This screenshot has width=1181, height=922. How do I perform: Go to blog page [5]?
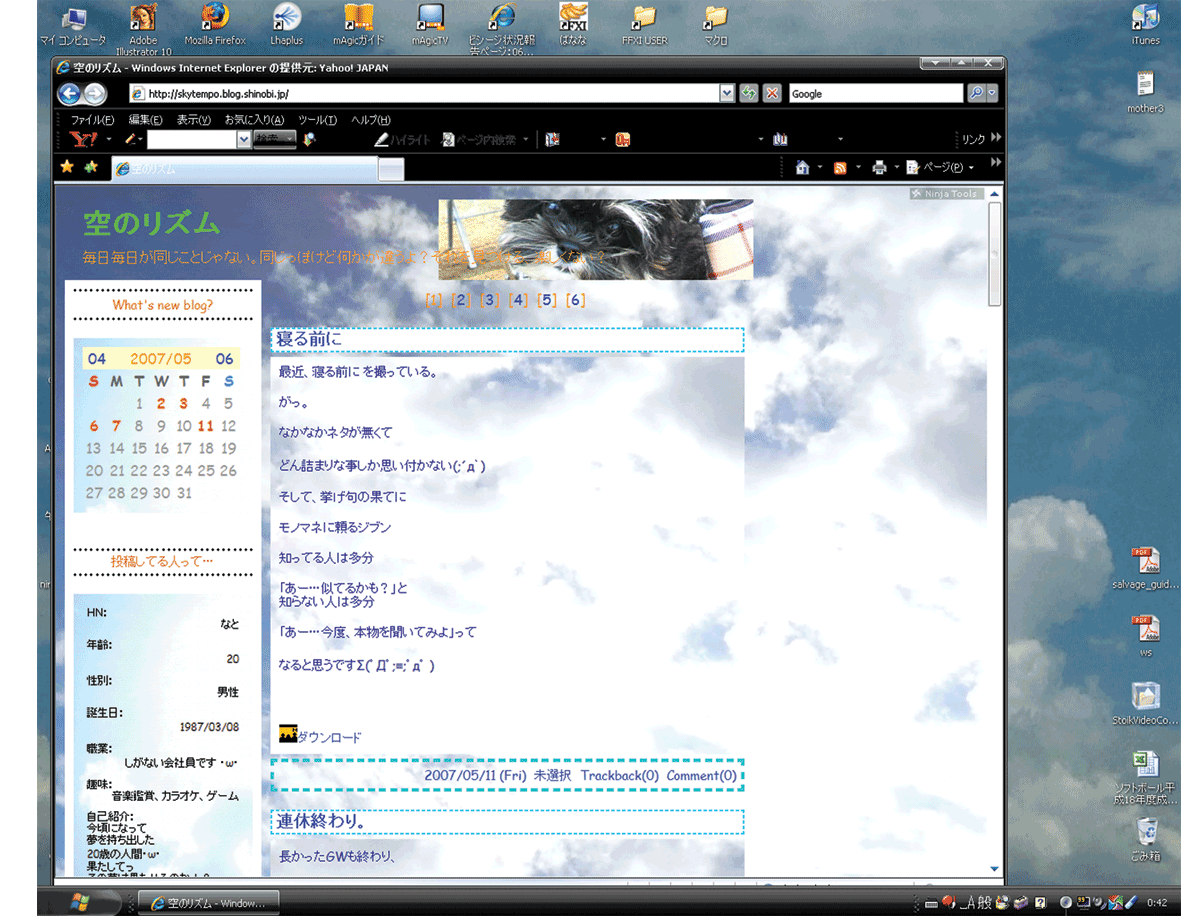(x=547, y=300)
